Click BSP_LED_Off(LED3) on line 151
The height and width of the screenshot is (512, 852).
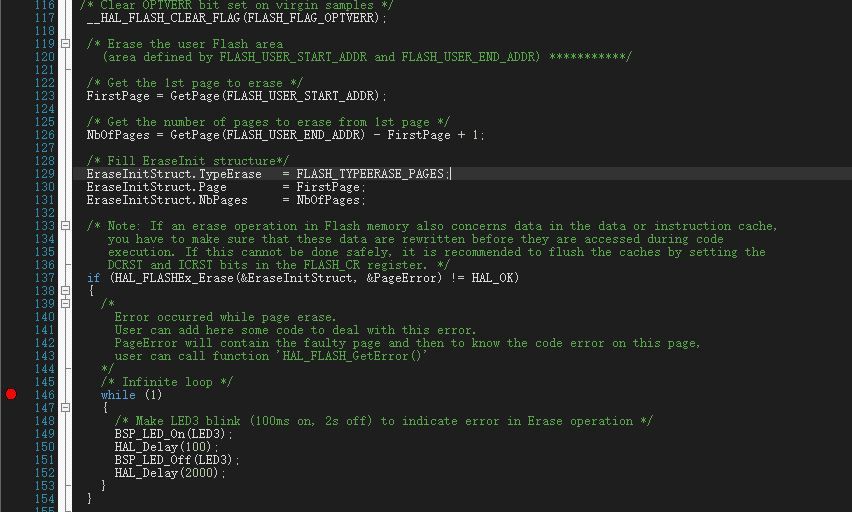(x=177, y=460)
